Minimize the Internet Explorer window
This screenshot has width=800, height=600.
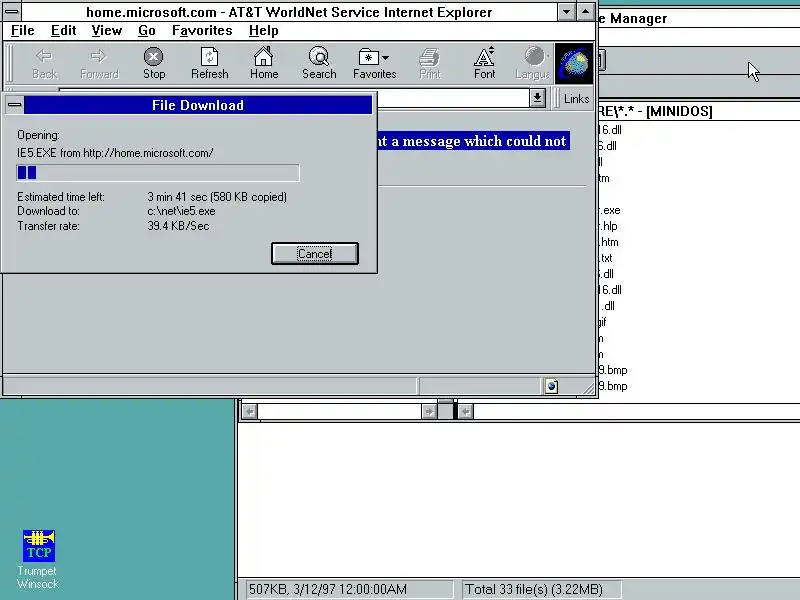(566, 11)
